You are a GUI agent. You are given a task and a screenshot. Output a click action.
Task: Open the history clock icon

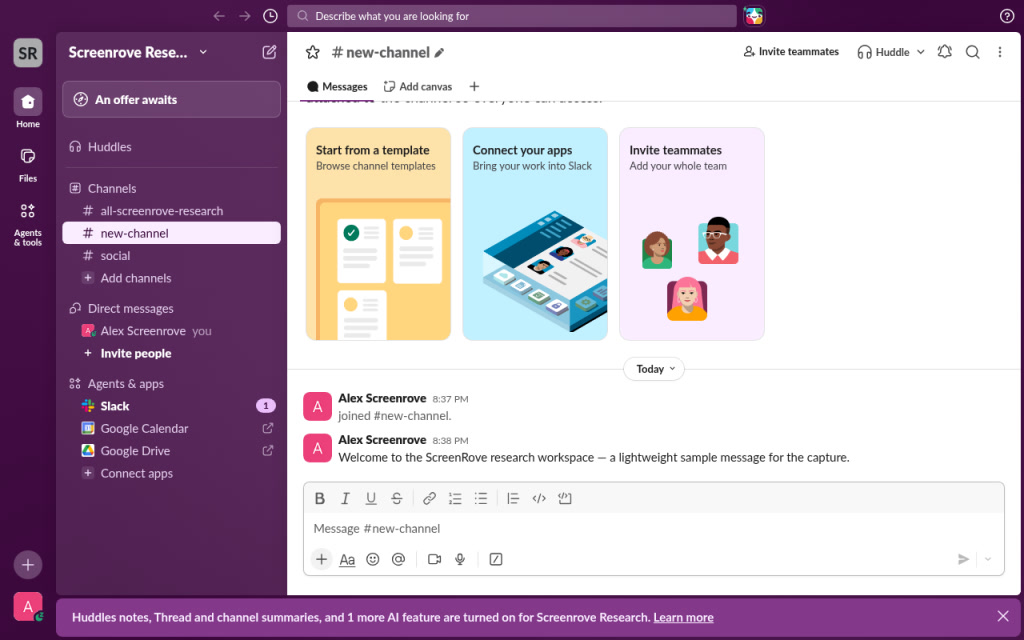[x=270, y=16]
